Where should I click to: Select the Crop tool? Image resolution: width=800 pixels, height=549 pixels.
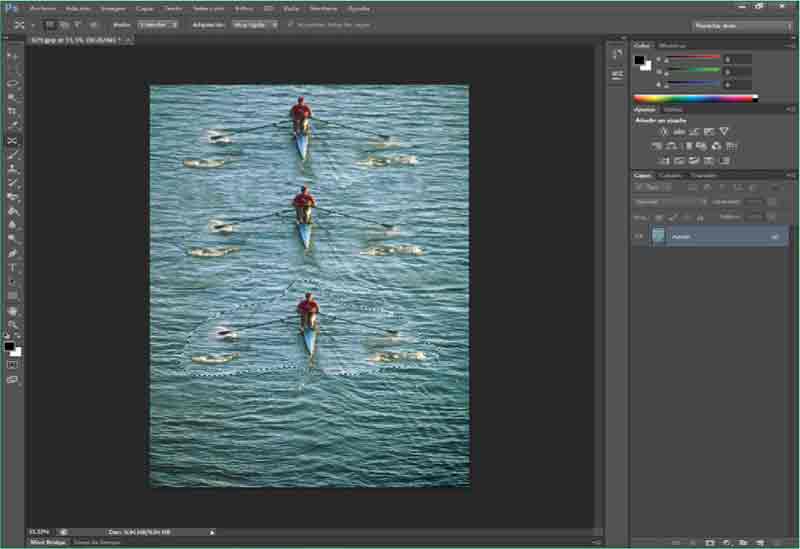tap(13, 112)
